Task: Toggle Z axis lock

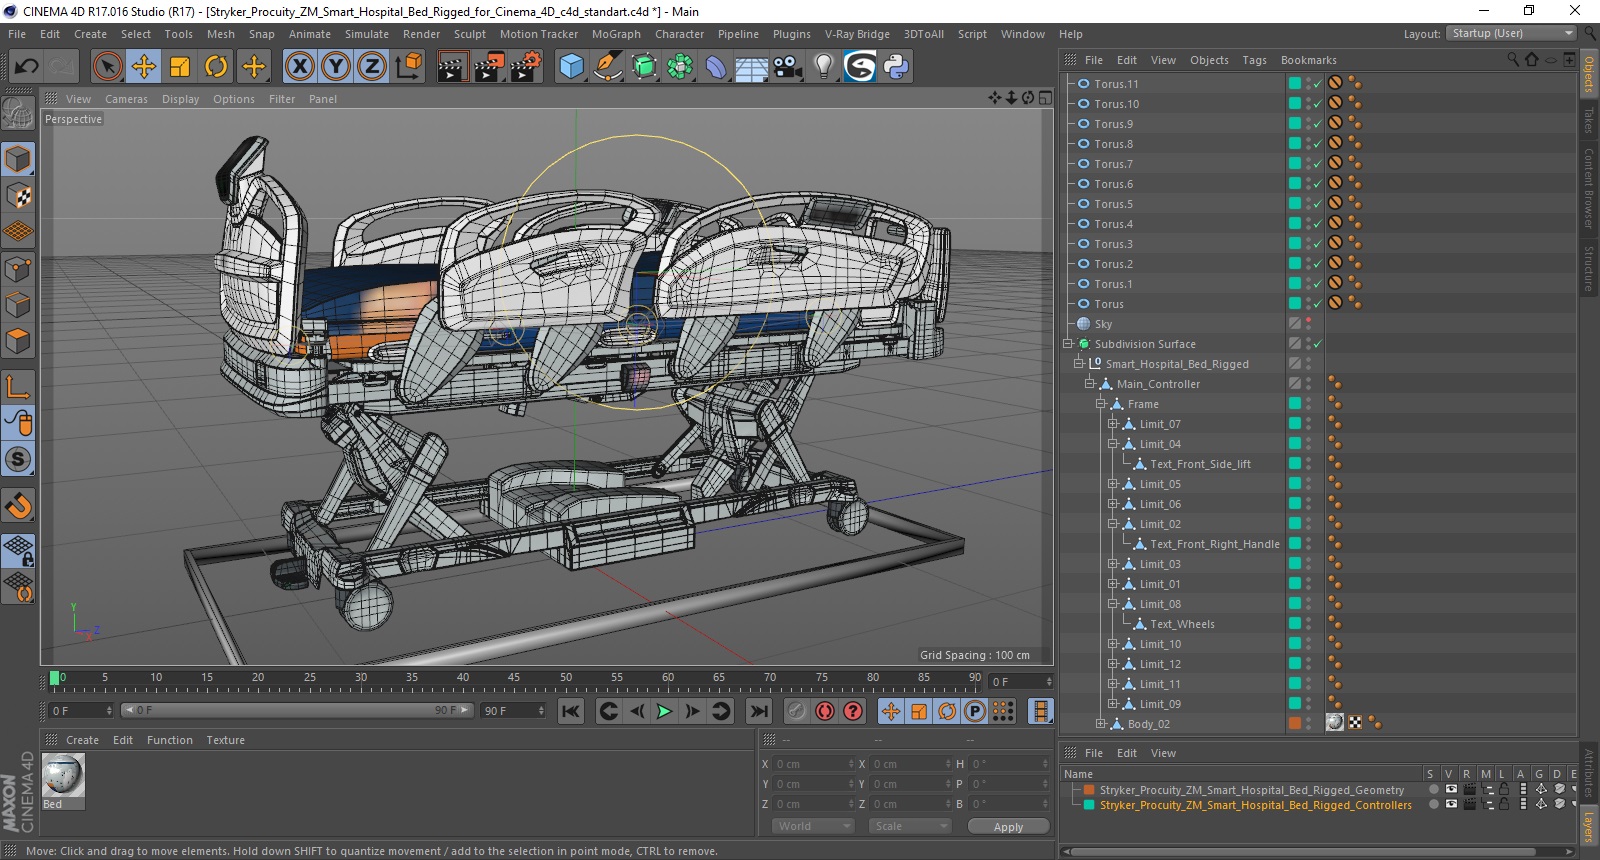Action: point(372,67)
